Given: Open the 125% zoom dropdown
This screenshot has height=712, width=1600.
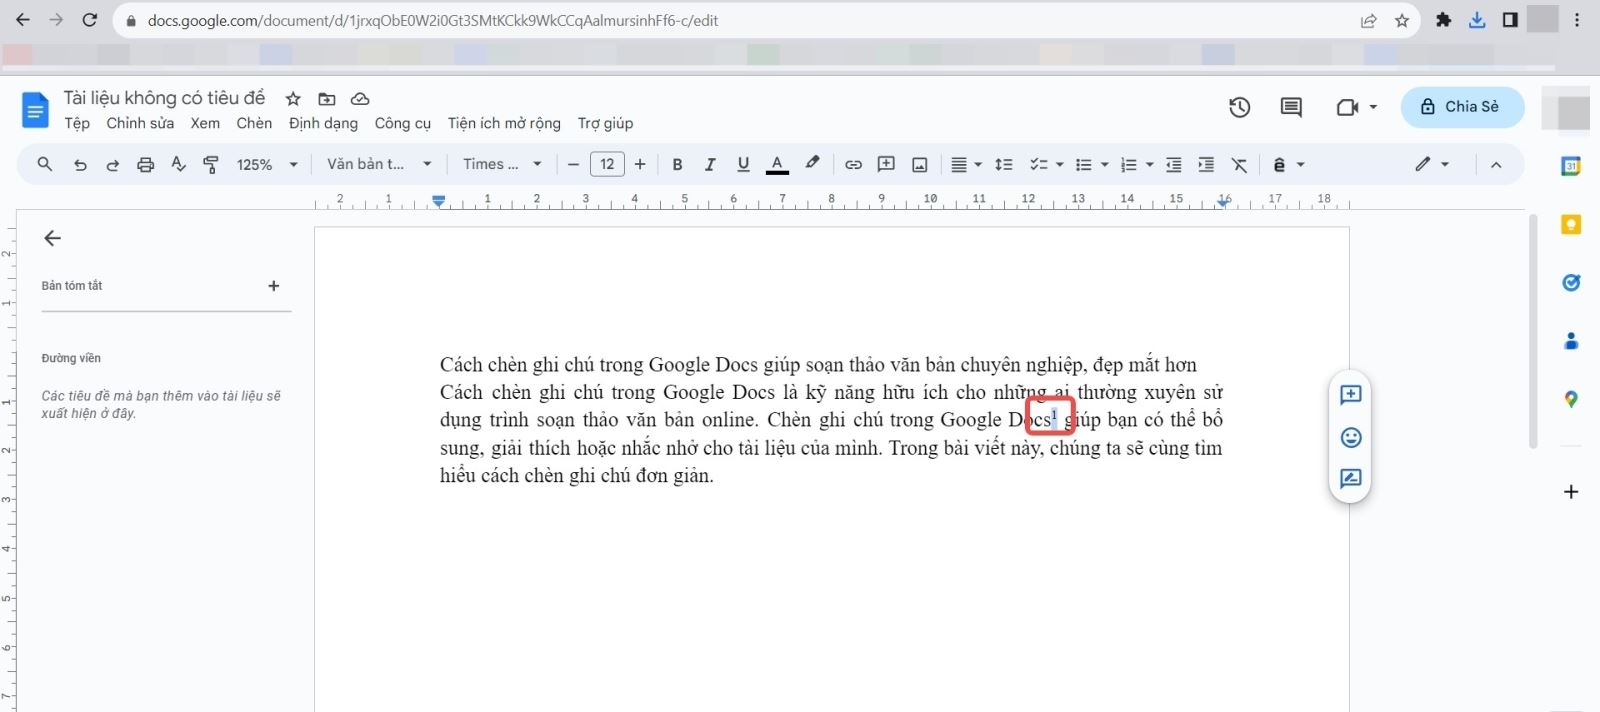Looking at the screenshot, I should point(267,165).
